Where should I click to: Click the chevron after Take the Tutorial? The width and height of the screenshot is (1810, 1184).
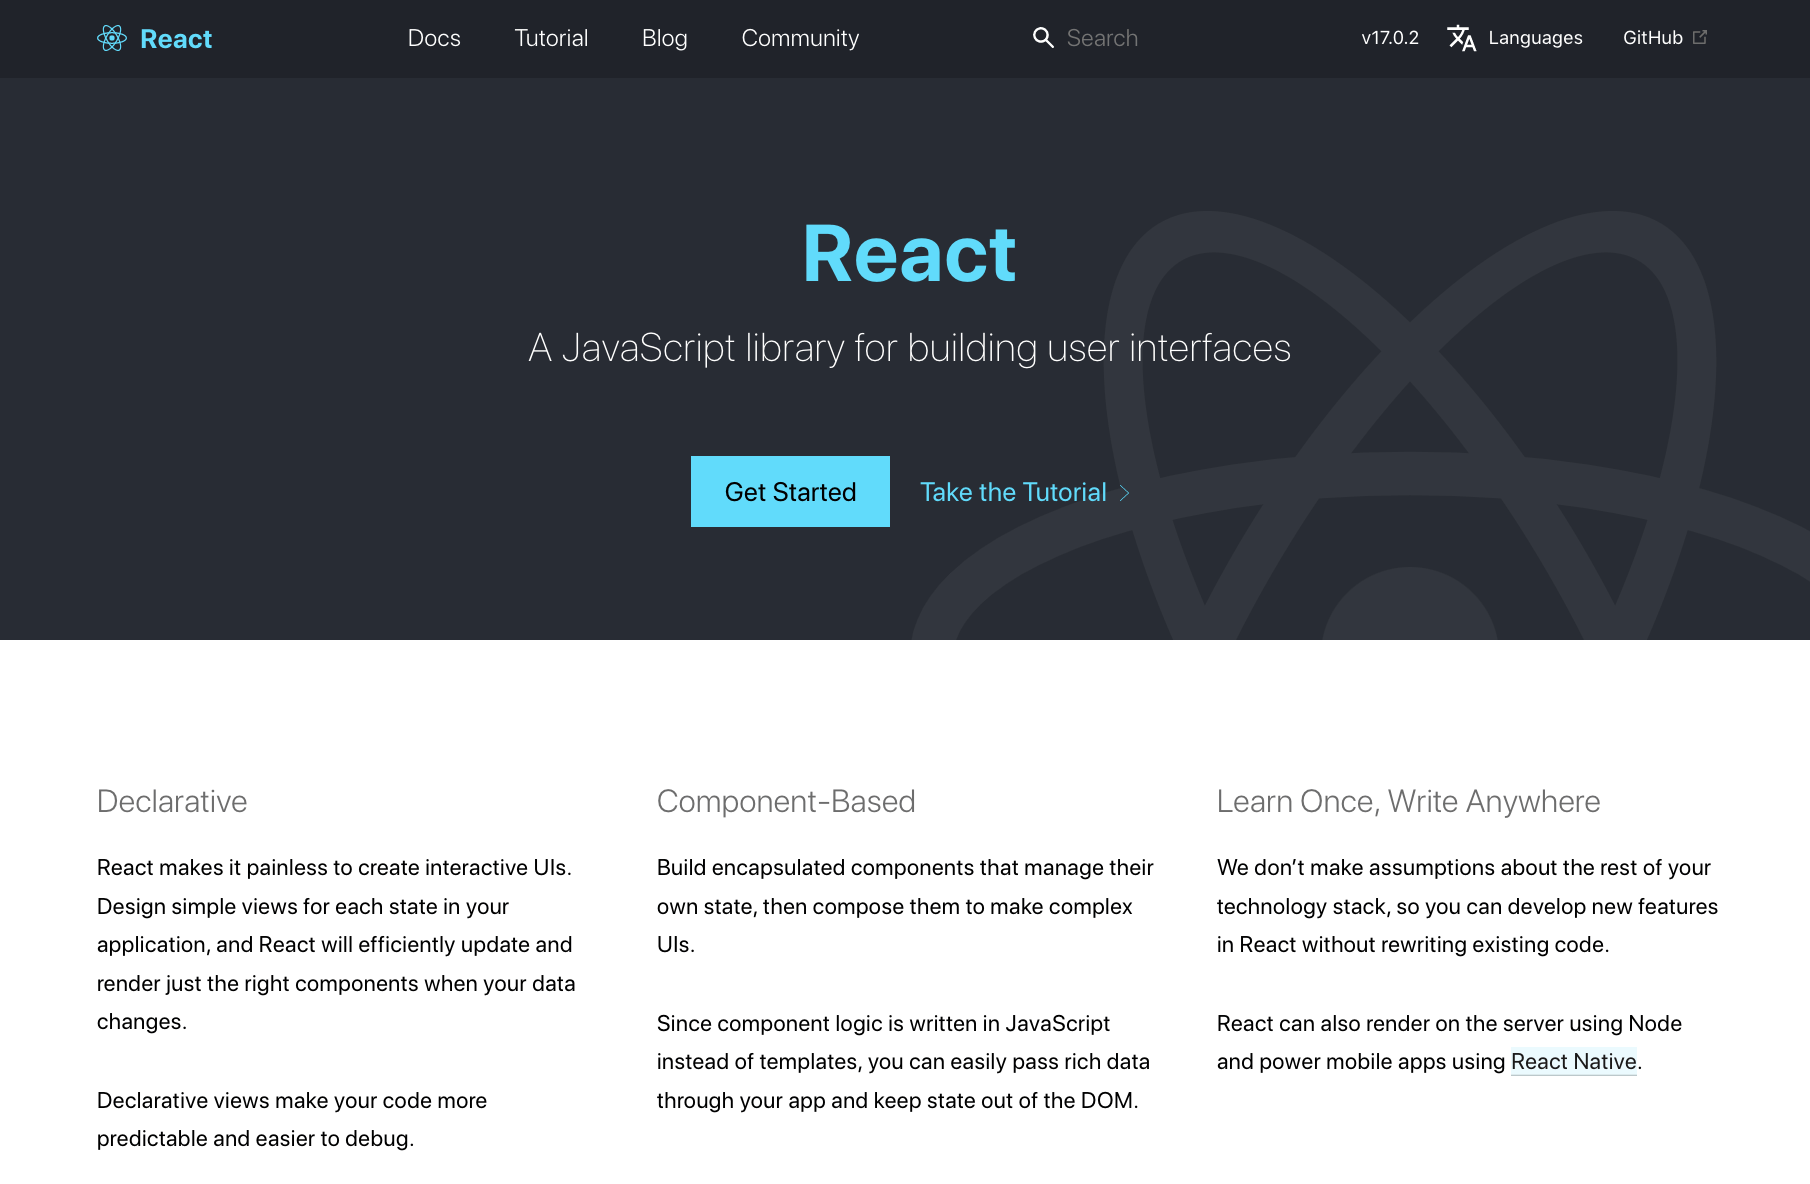pyautogui.click(x=1124, y=493)
